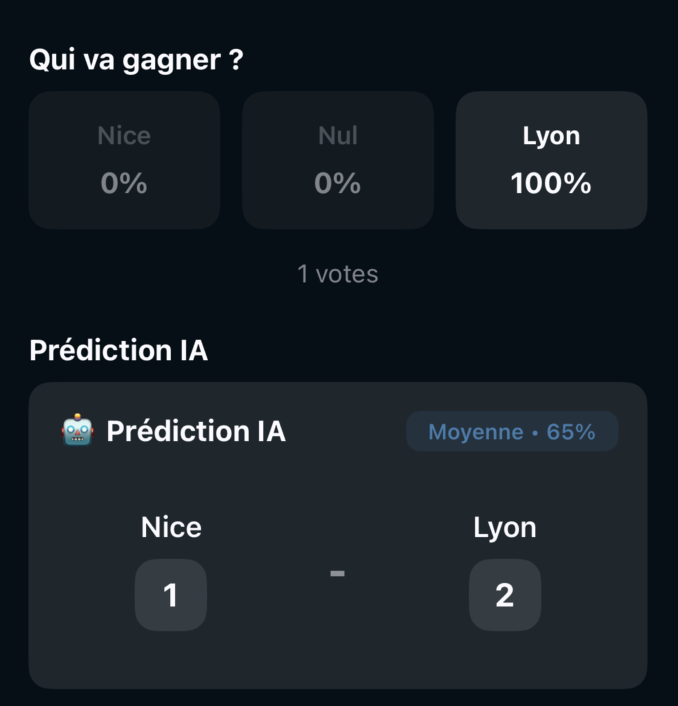Image resolution: width=678 pixels, height=706 pixels.
Task: Tap the 0% value under Nice
Action: coord(124,184)
